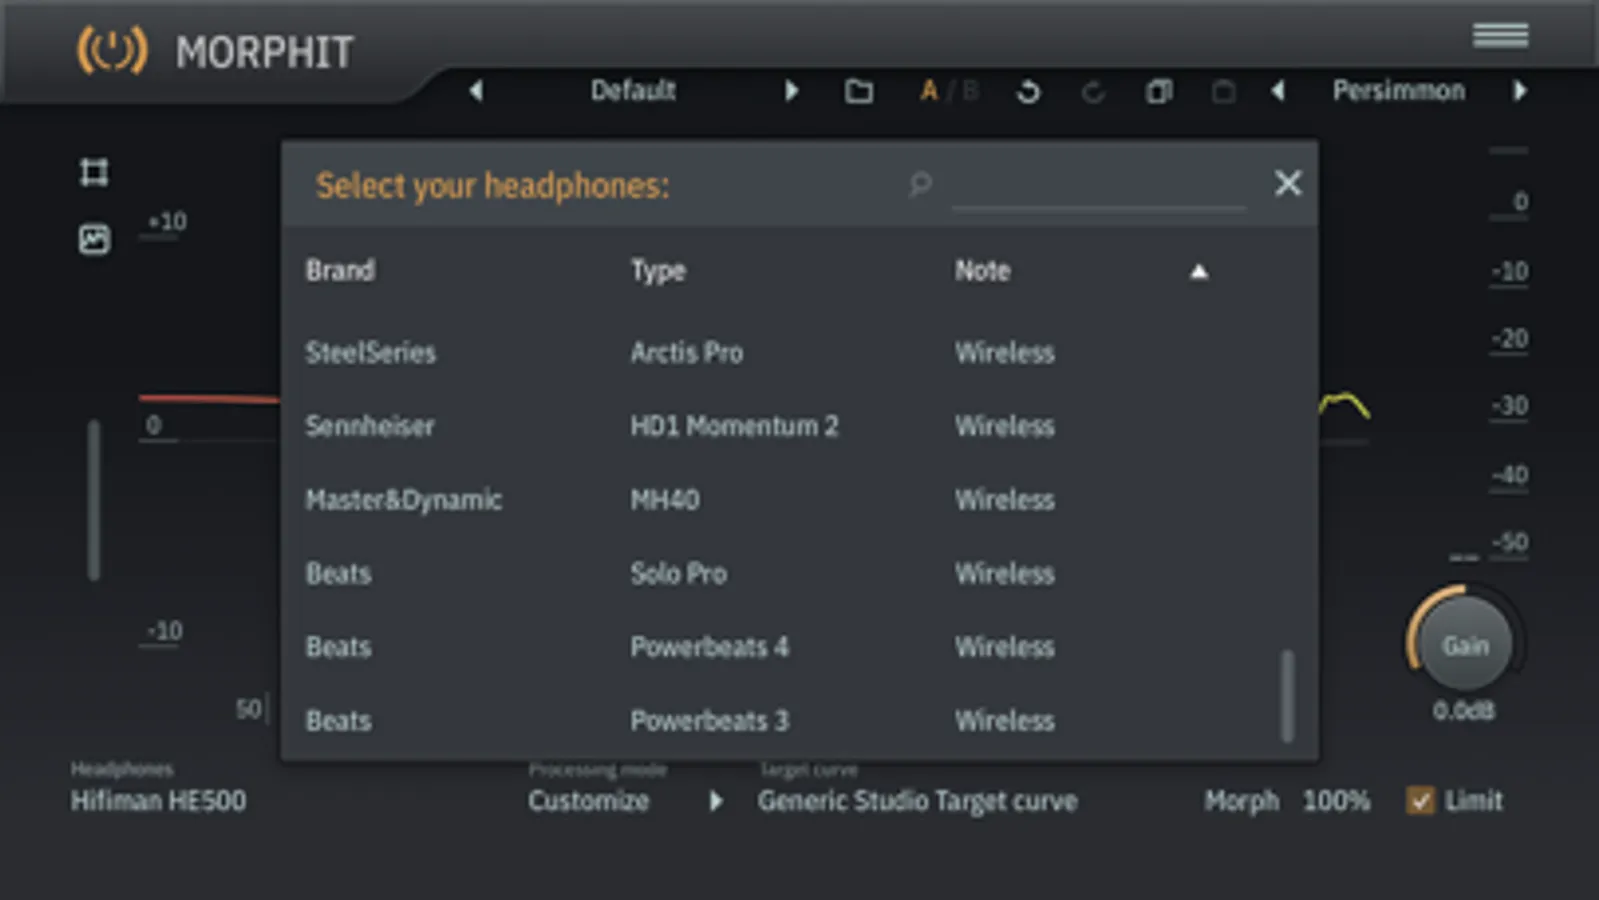Click the redo arrow icon
The height and width of the screenshot is (900, 1599).
coord(1093,92)
